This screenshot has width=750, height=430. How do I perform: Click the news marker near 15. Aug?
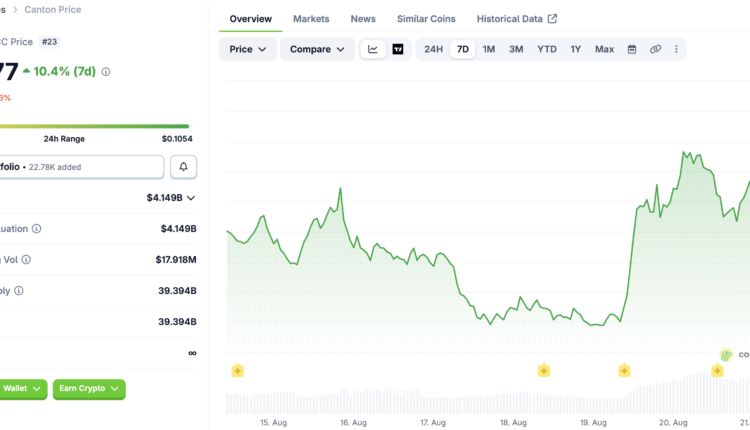[238, 371]
